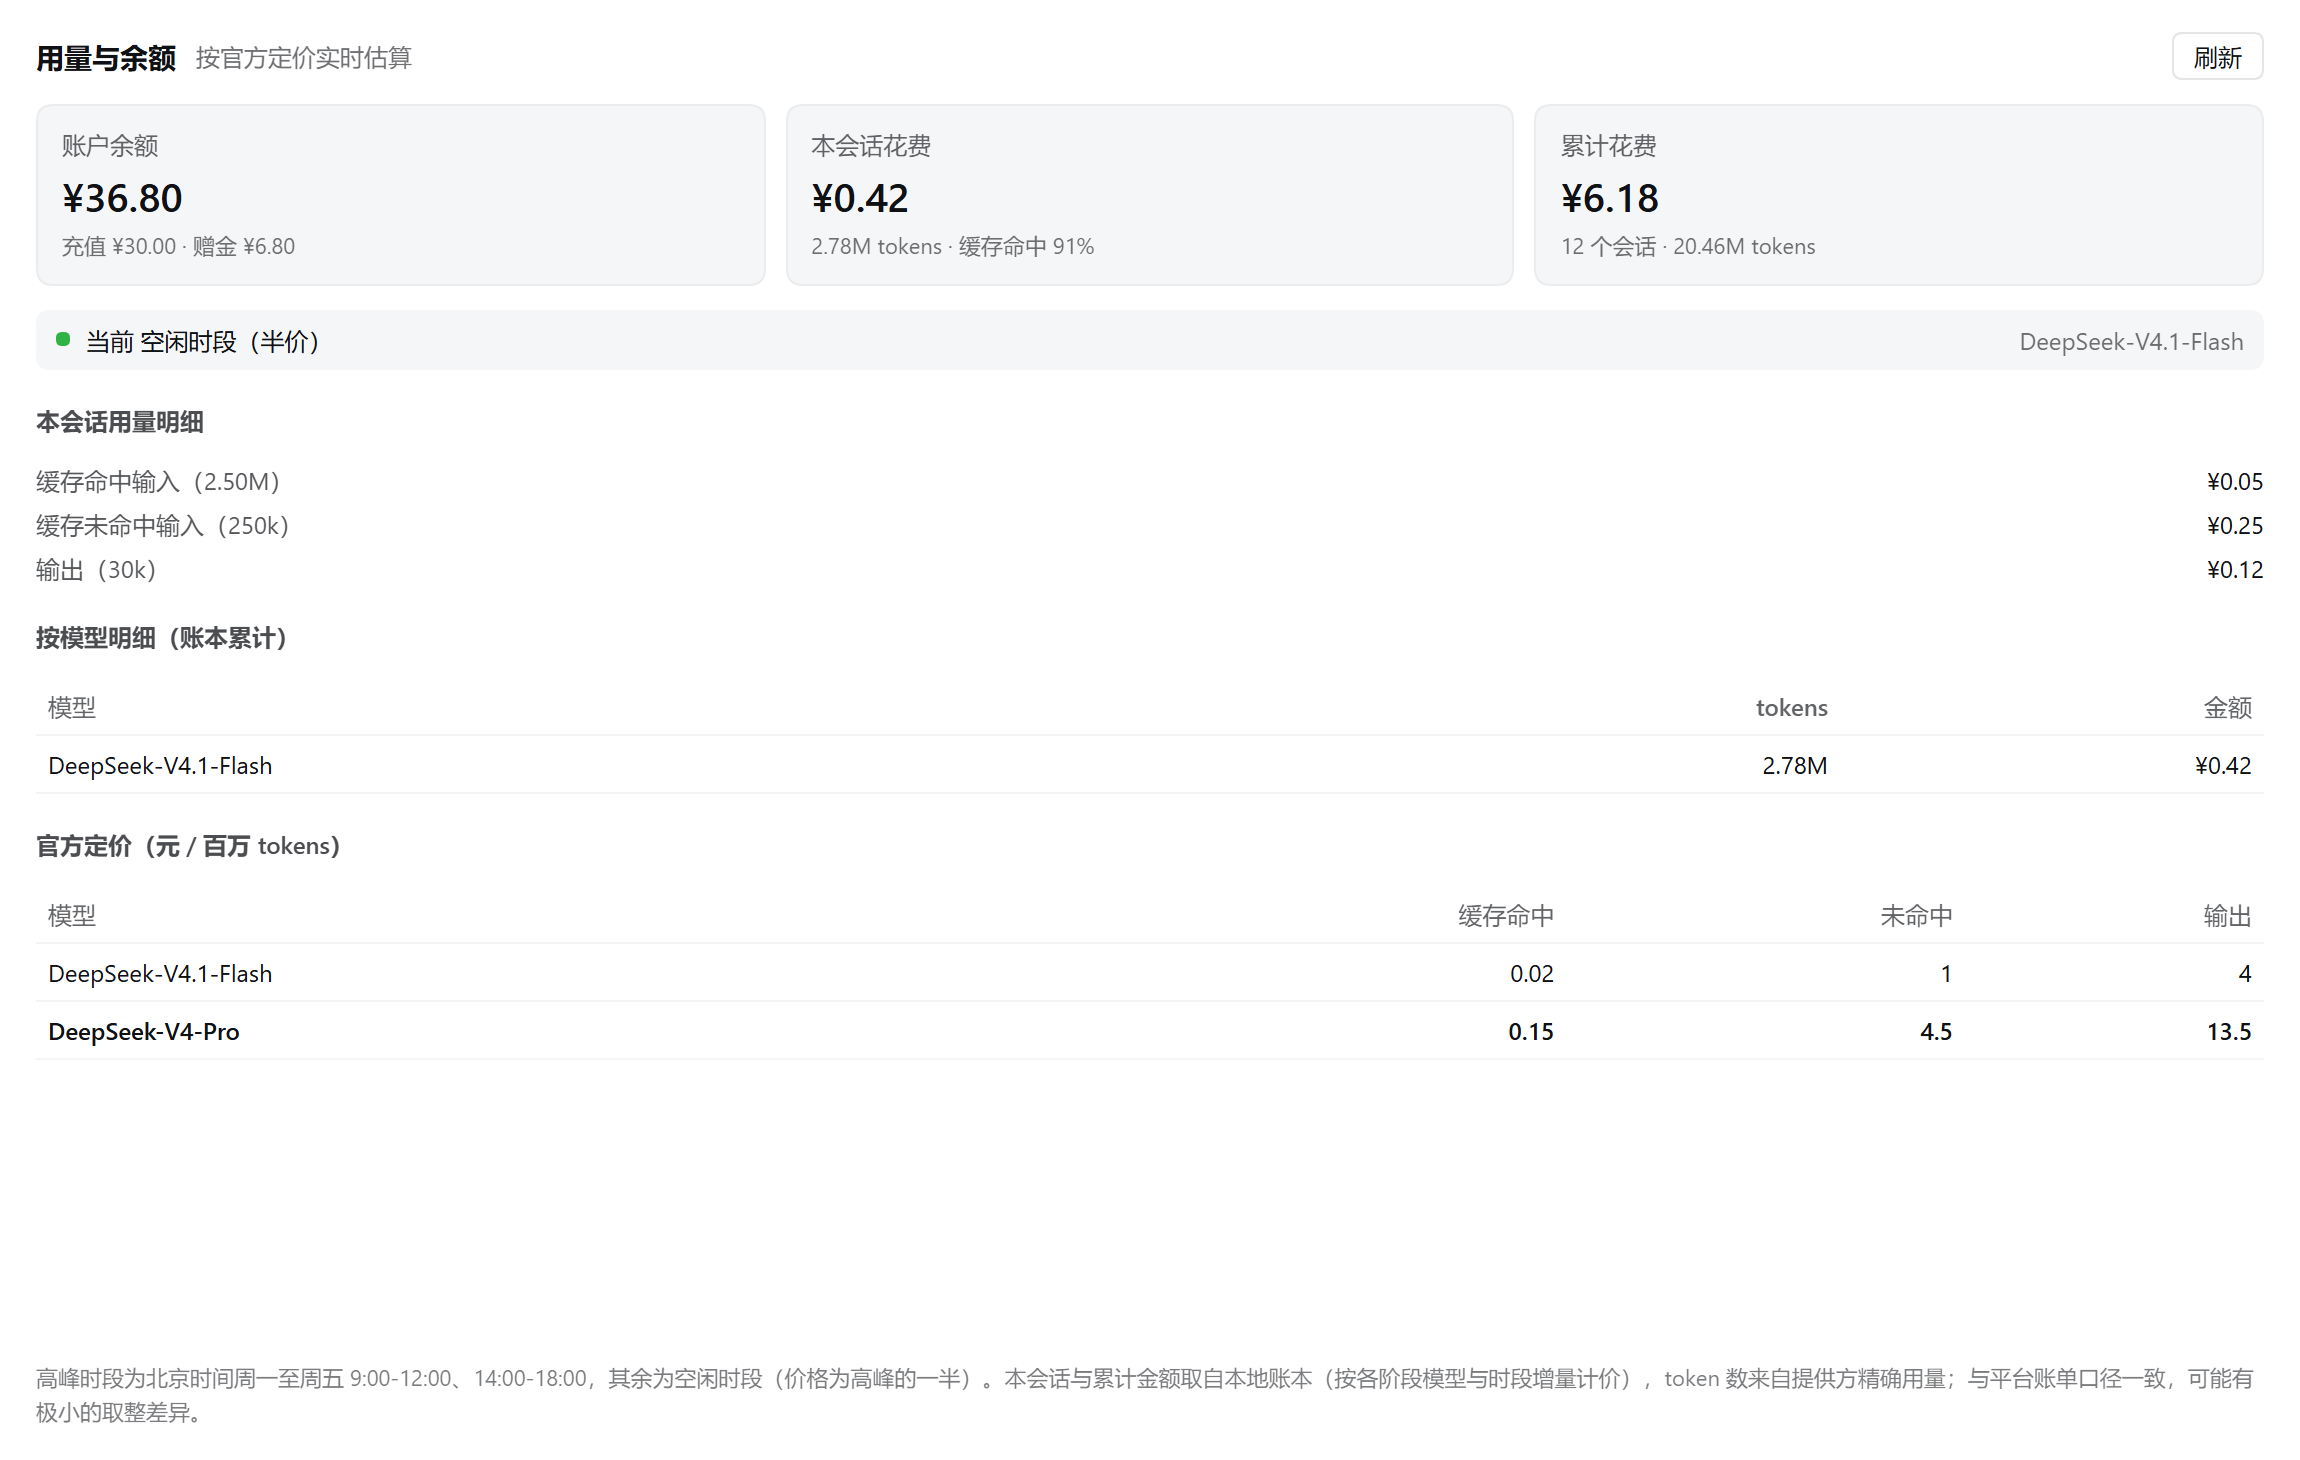Click the green idle-period status dot
Viewport: 2300px width, 1460px height.
[63, 340]
